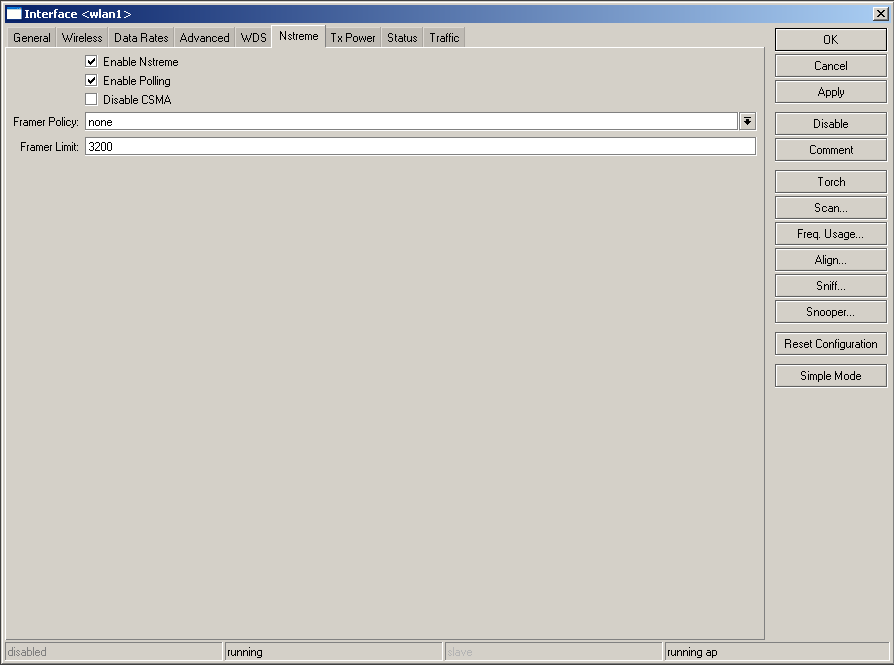Click Reset Configuration button

tap(830, 344)
